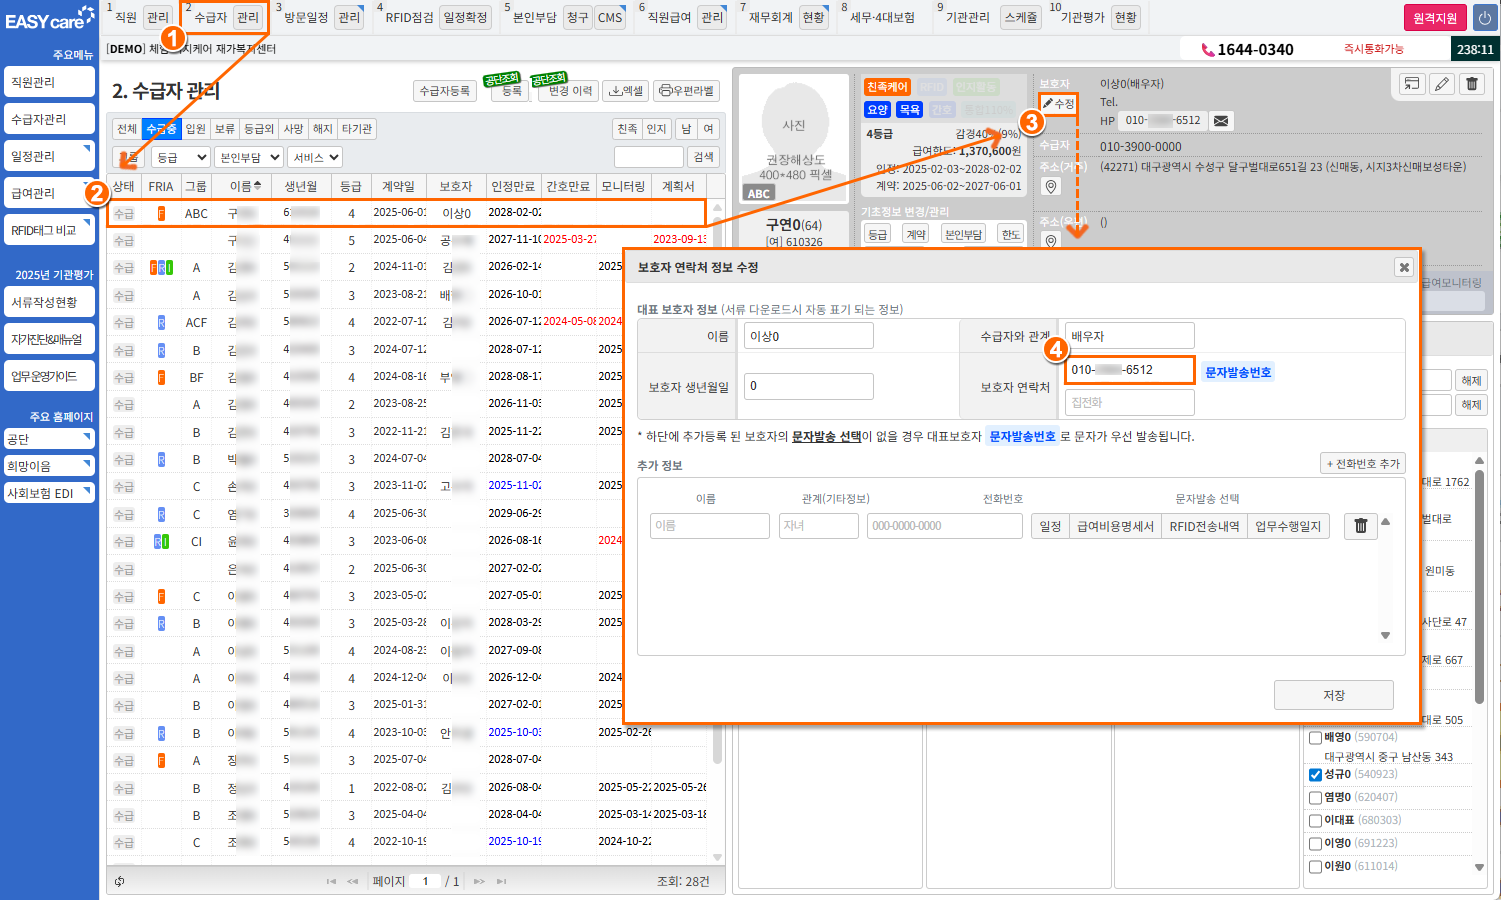Open the 서비스 filter dropdown

coord(315,158)
